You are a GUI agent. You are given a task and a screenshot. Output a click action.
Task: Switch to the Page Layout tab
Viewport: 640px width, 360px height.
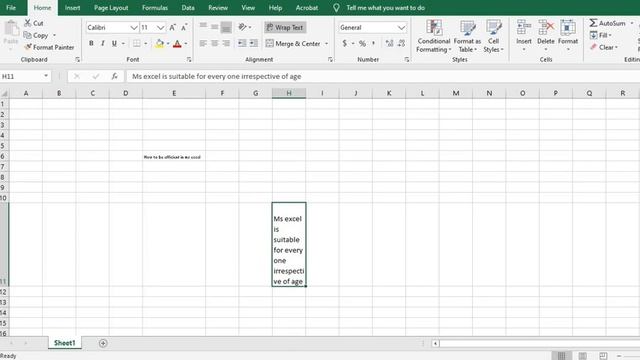click(111, 7)
